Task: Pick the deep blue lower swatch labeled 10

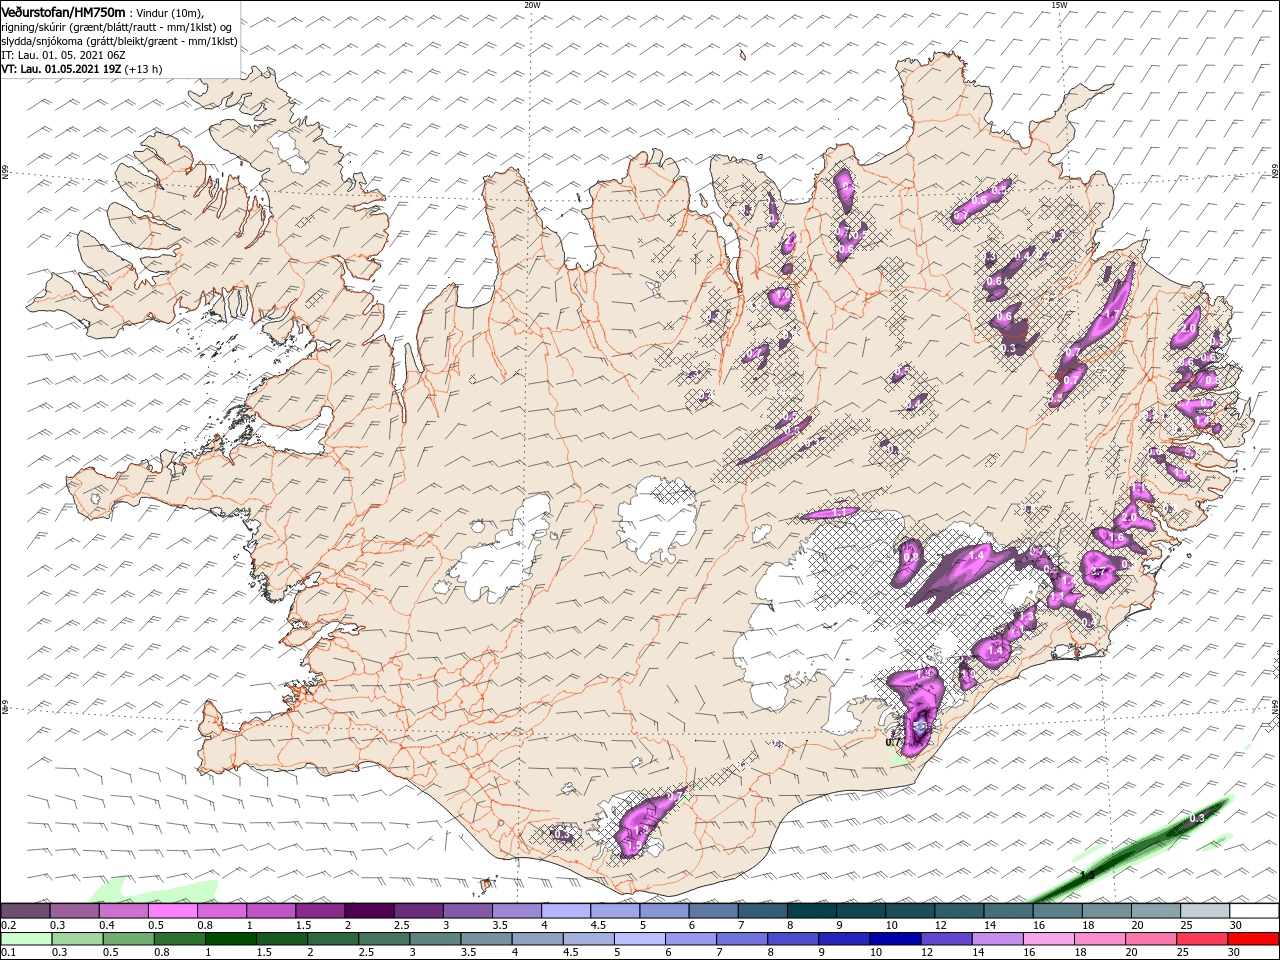Action: coord(895,939)
